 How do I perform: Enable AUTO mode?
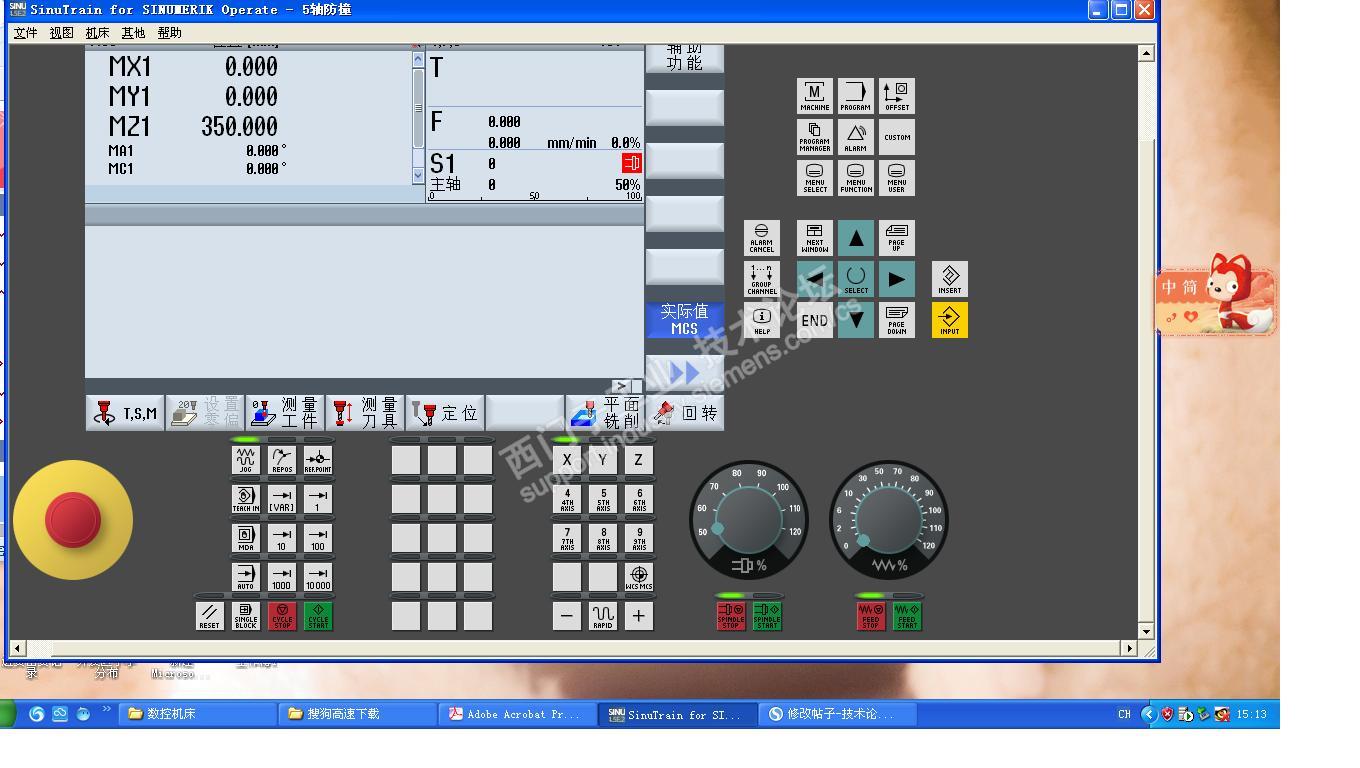pyautogui.click(x=246, y=577)
